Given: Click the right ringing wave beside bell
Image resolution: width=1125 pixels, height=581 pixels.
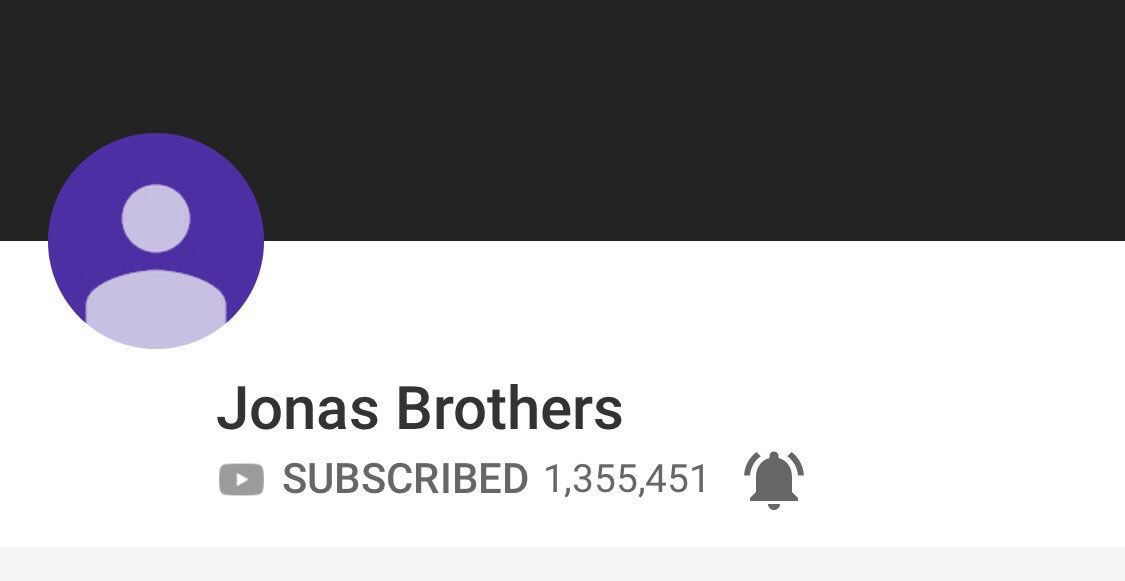Looking at the screenshot, I should click(796, 465).
